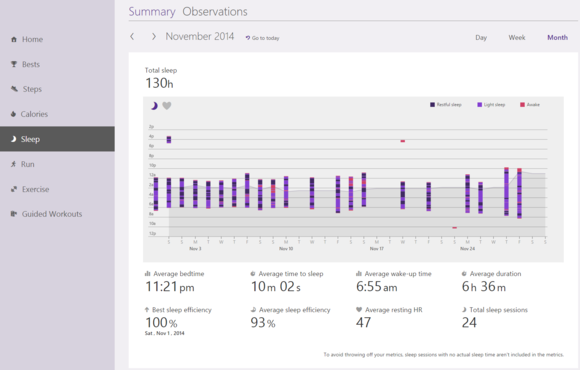Click the Steps shoe icon
Viewport: 580px width, 370px height.
[x=14, y=89]
